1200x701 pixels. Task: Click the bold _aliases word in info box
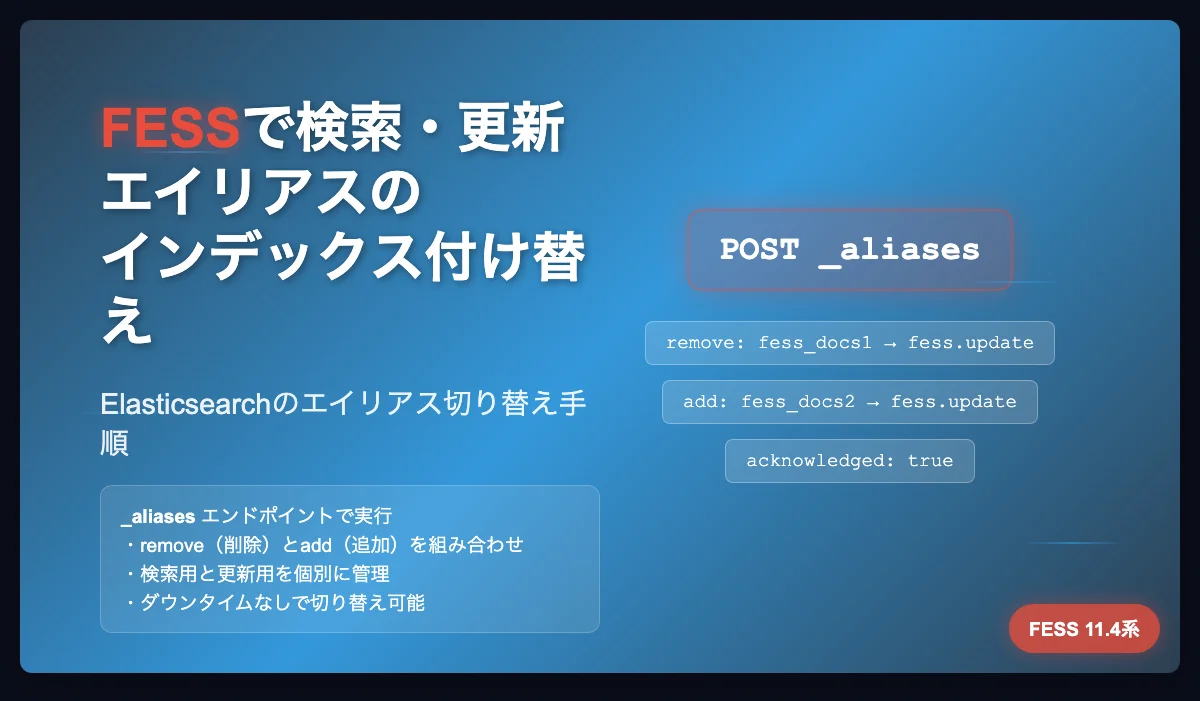point(157,516)
